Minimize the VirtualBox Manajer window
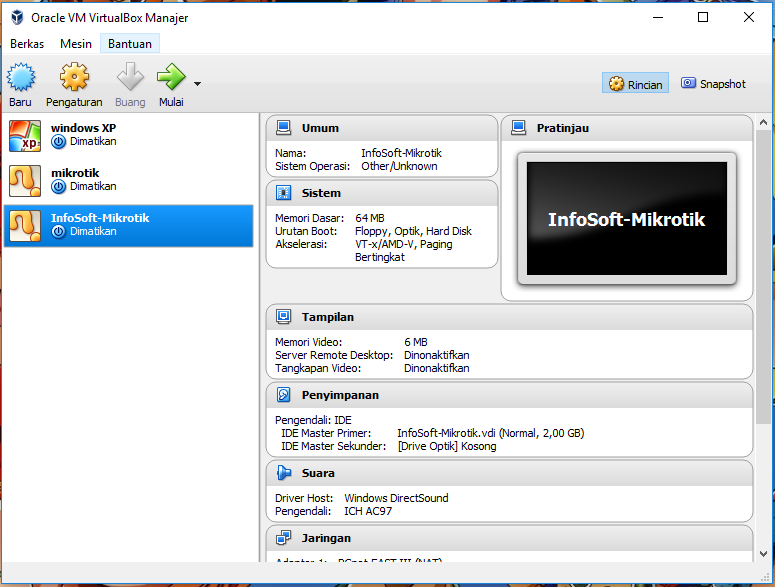 click(x=657, y=17)
